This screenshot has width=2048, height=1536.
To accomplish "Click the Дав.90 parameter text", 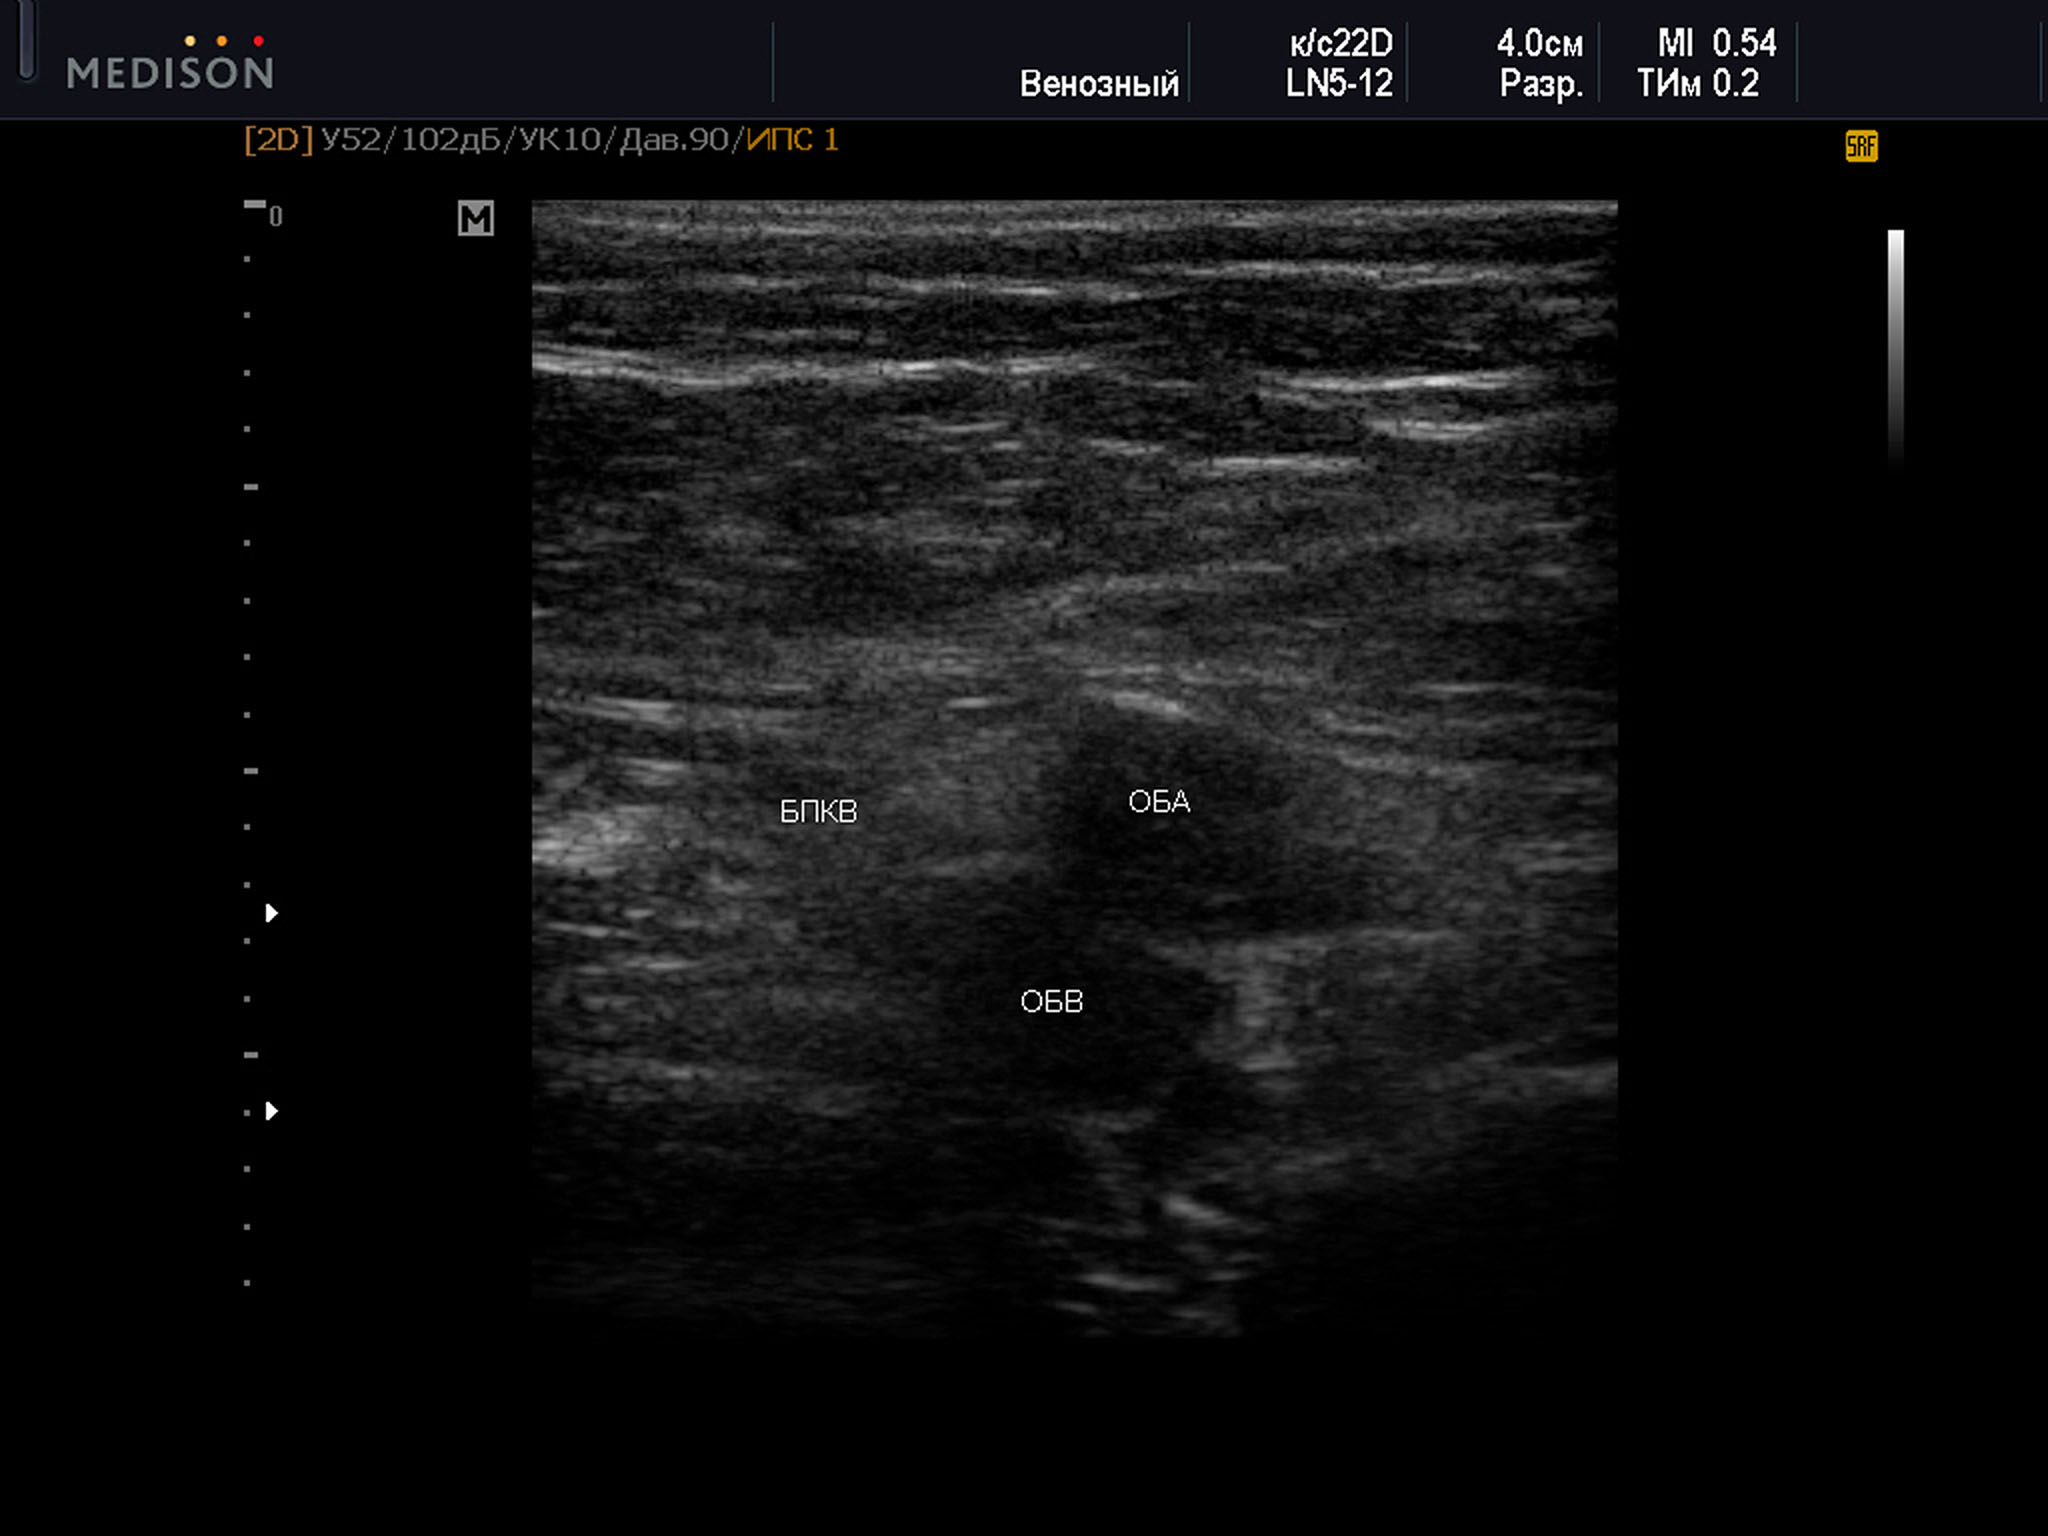I will (674, 140).
